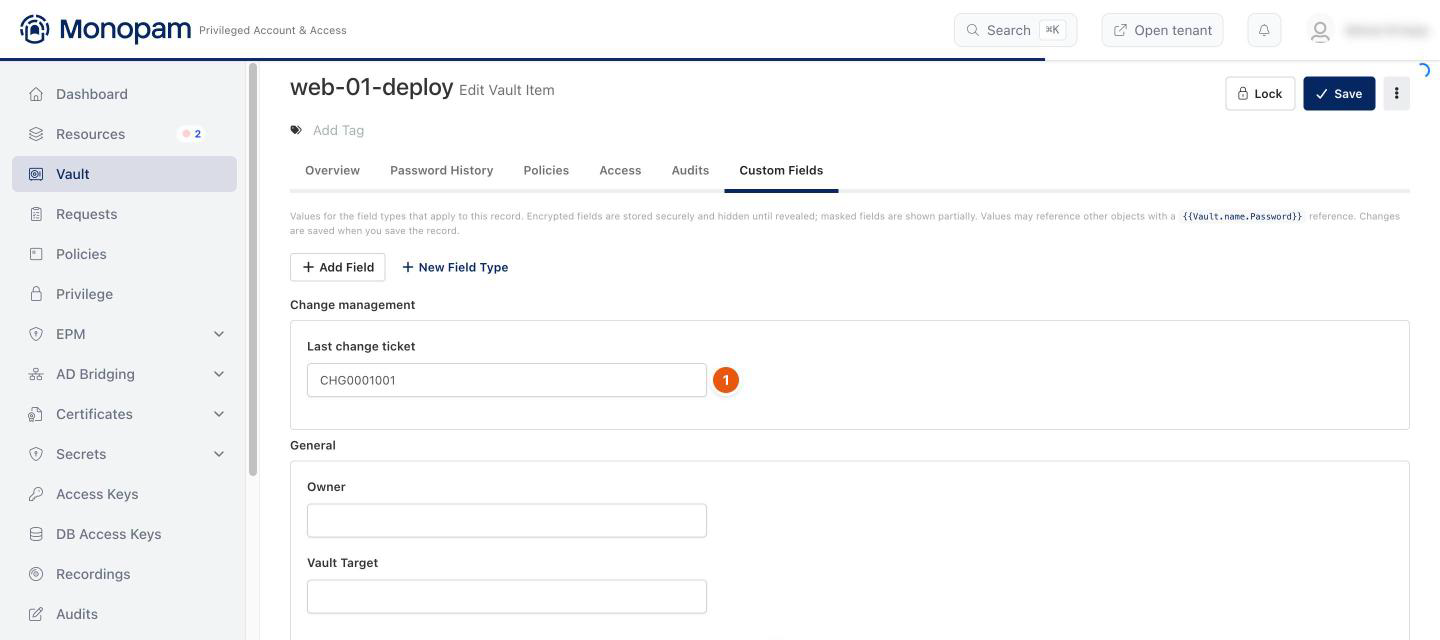Open the user profile avatar

[x=1320, y=31]
